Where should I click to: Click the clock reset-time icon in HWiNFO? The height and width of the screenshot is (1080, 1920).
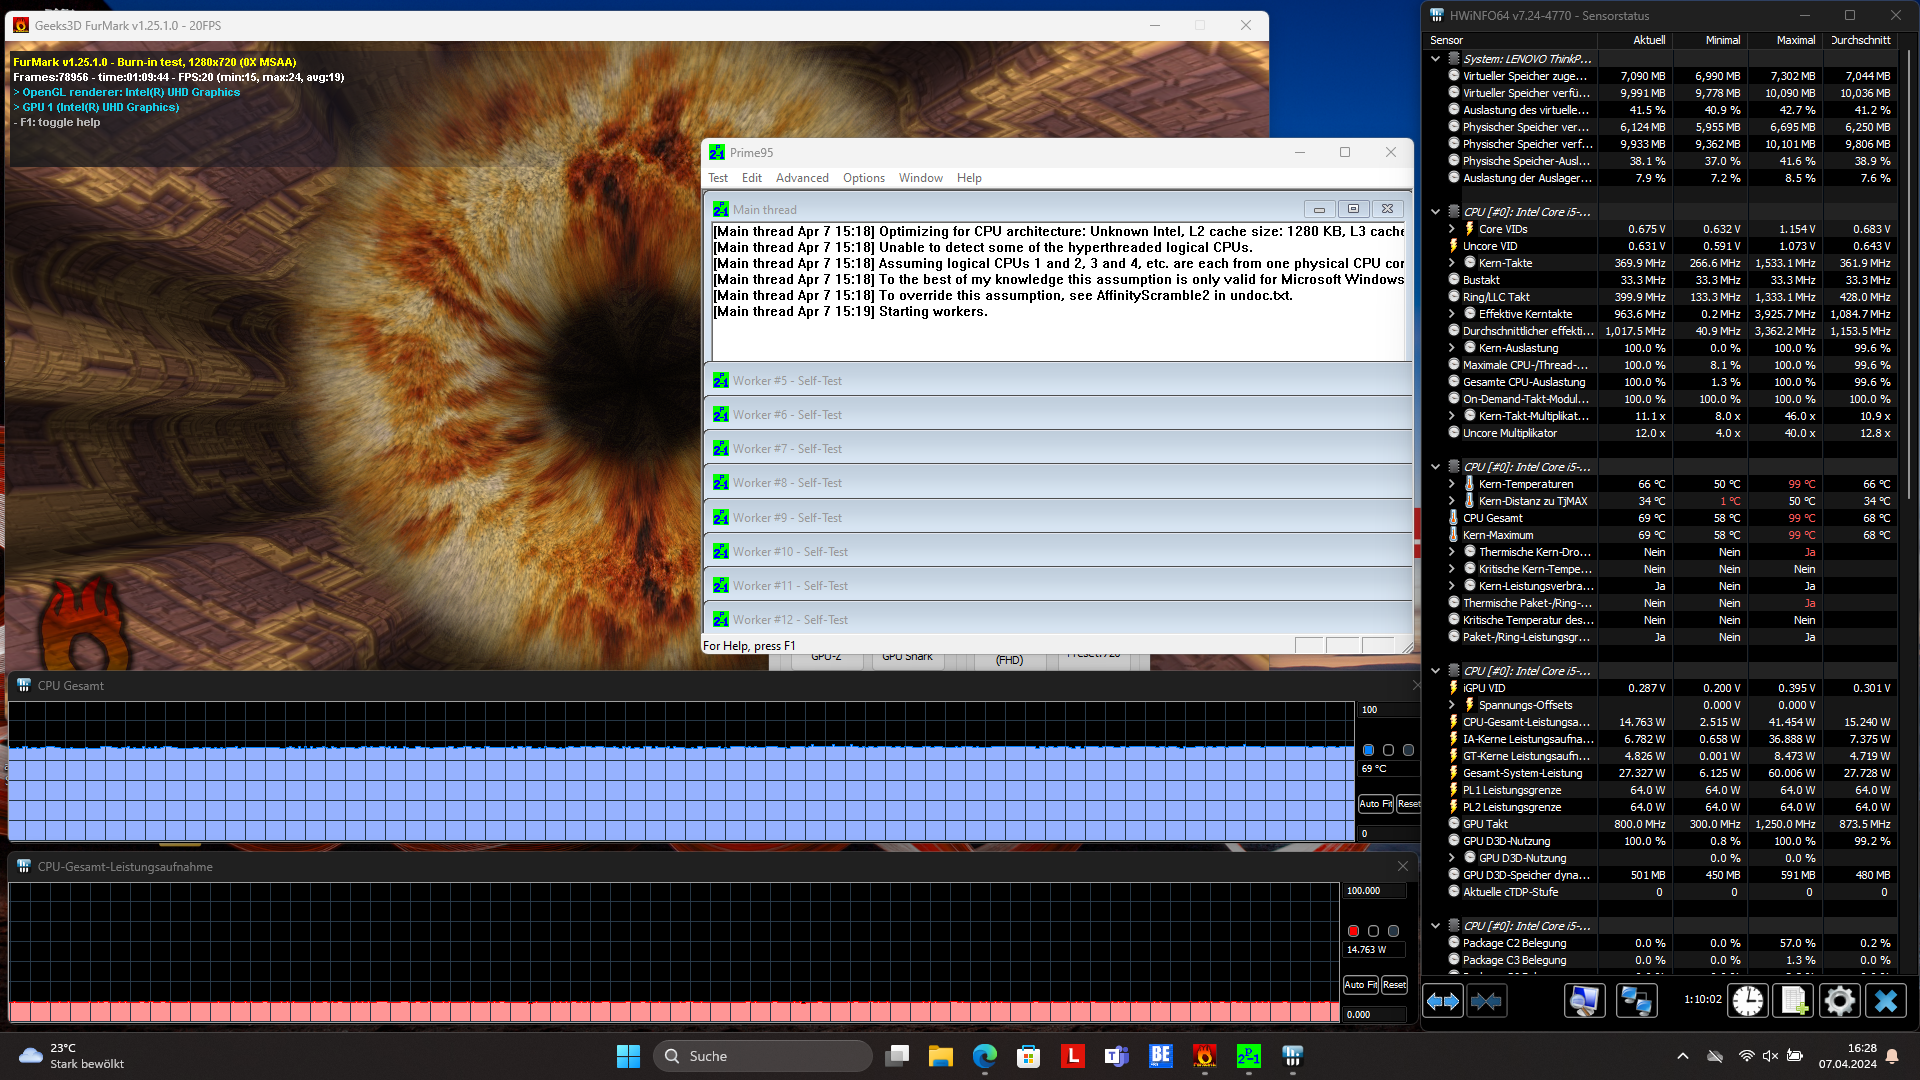[x=1748, y=1001]
